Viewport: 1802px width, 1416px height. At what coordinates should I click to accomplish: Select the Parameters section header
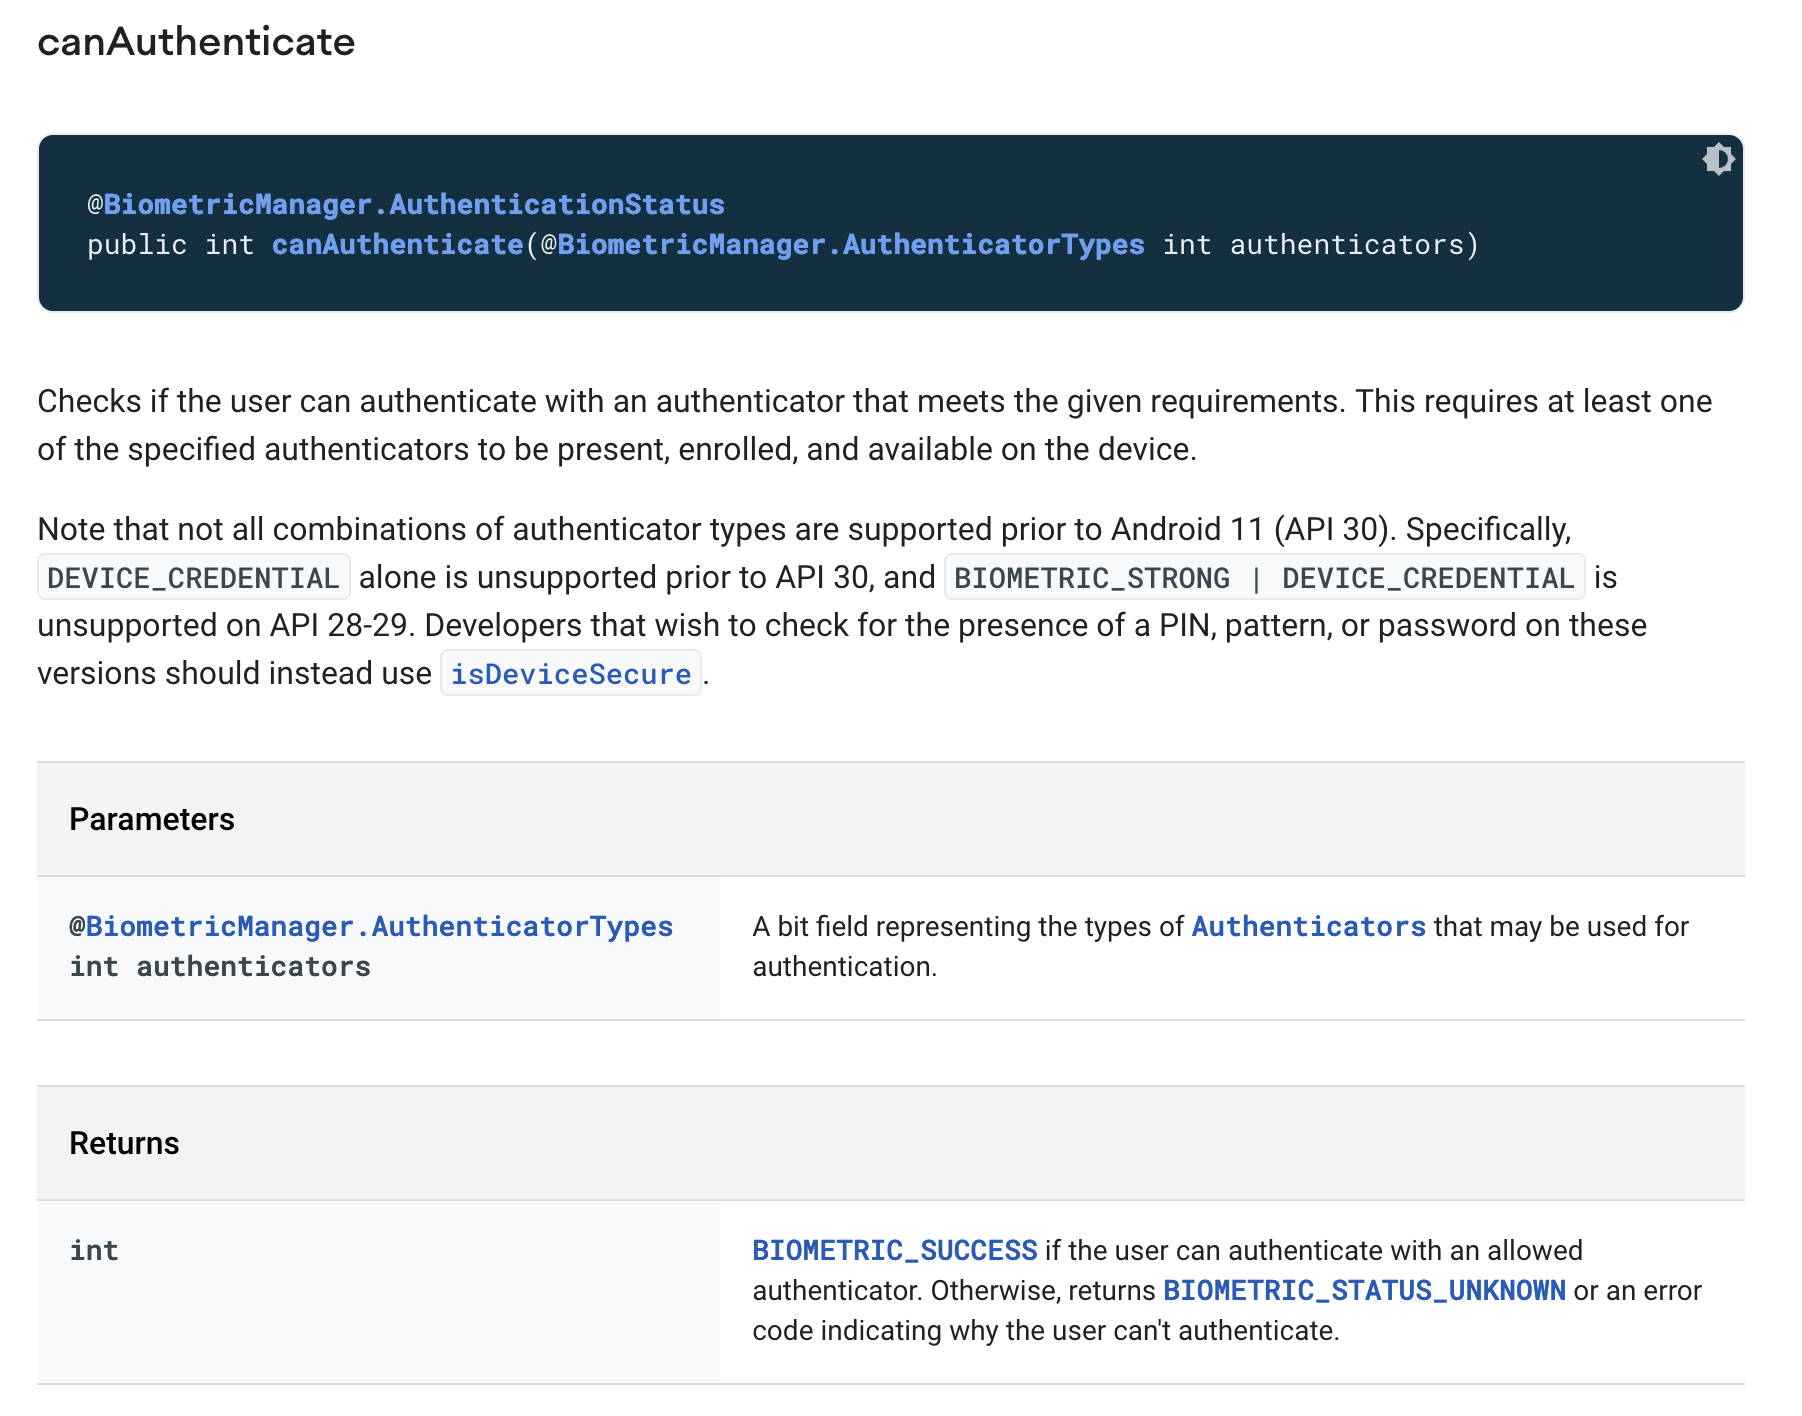point(152,819)
